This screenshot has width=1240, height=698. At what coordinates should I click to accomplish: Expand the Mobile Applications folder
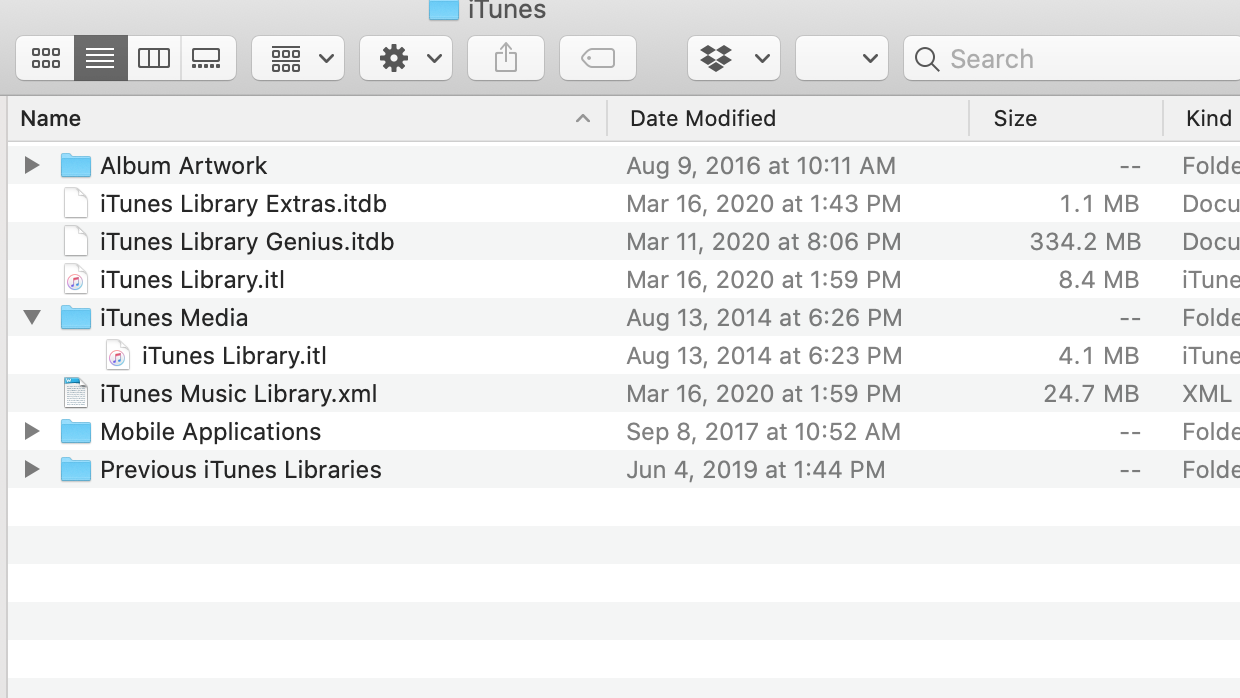coord(32,431)
